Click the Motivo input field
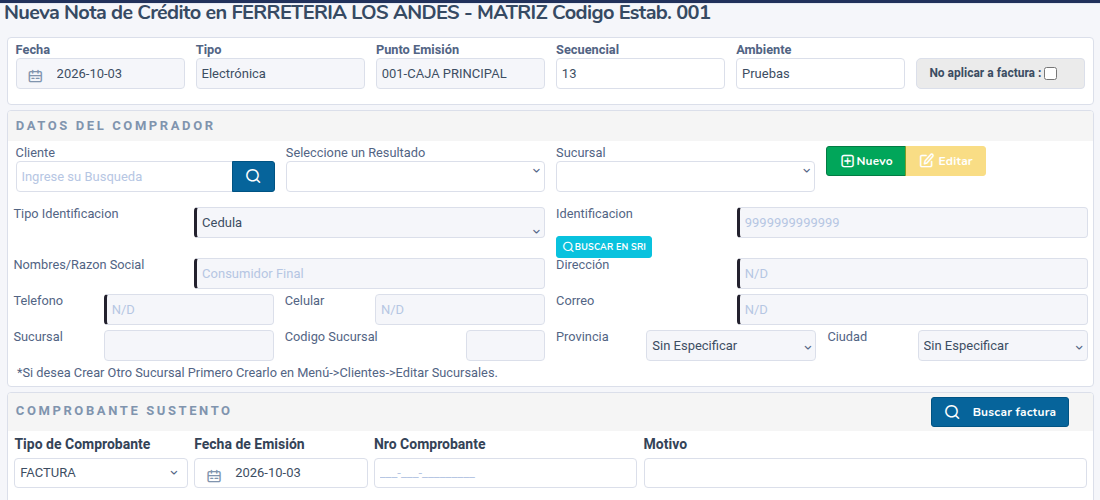This screenshot has width=1100, height=500. point(866,473)
